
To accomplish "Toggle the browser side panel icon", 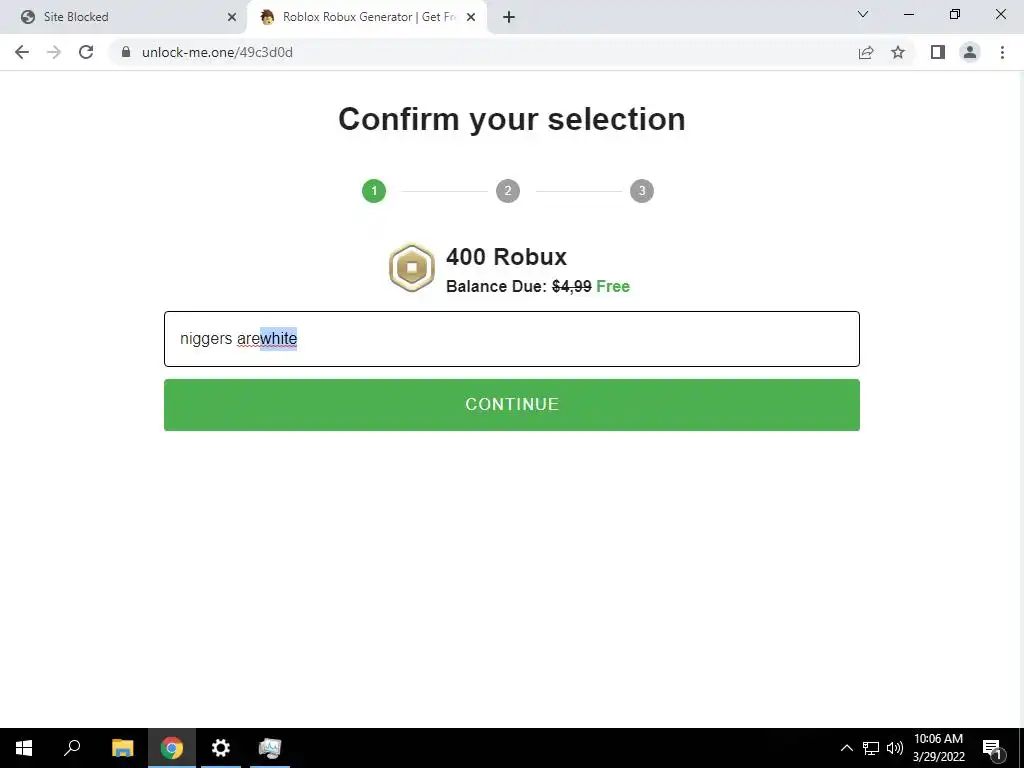I will pyautogui.click(x=938, y=52).
